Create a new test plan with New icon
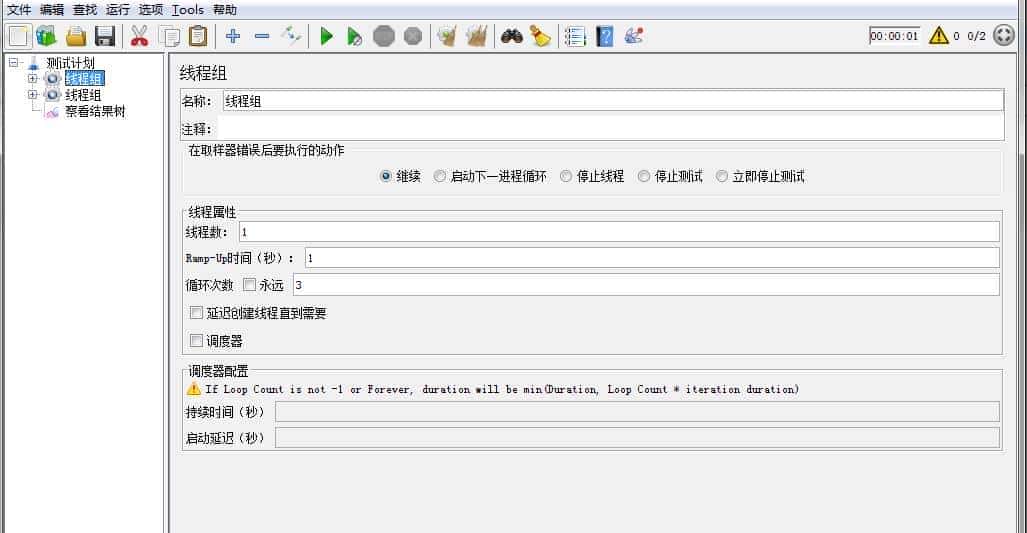The image size is (1027, 533). [18, 36]
